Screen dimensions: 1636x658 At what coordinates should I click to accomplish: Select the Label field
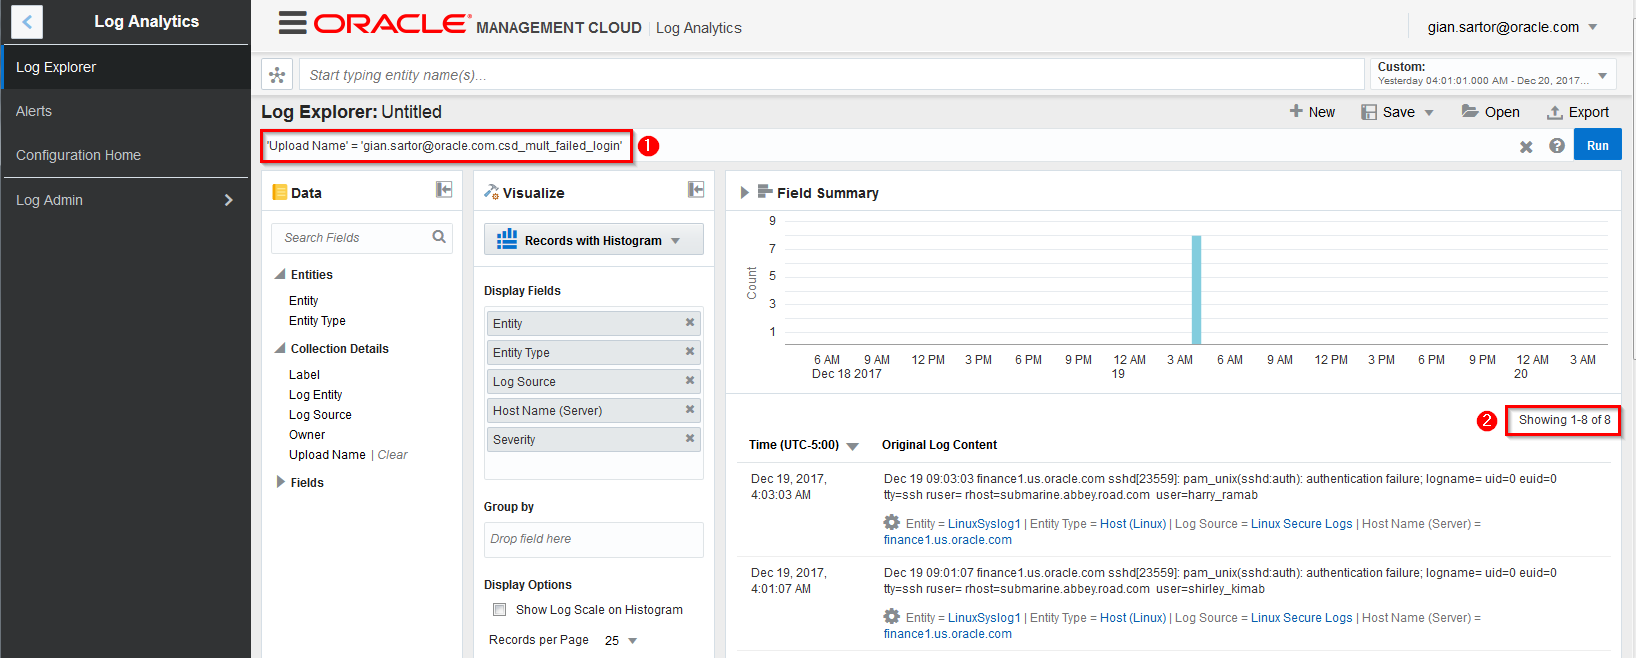click(304, 375)
